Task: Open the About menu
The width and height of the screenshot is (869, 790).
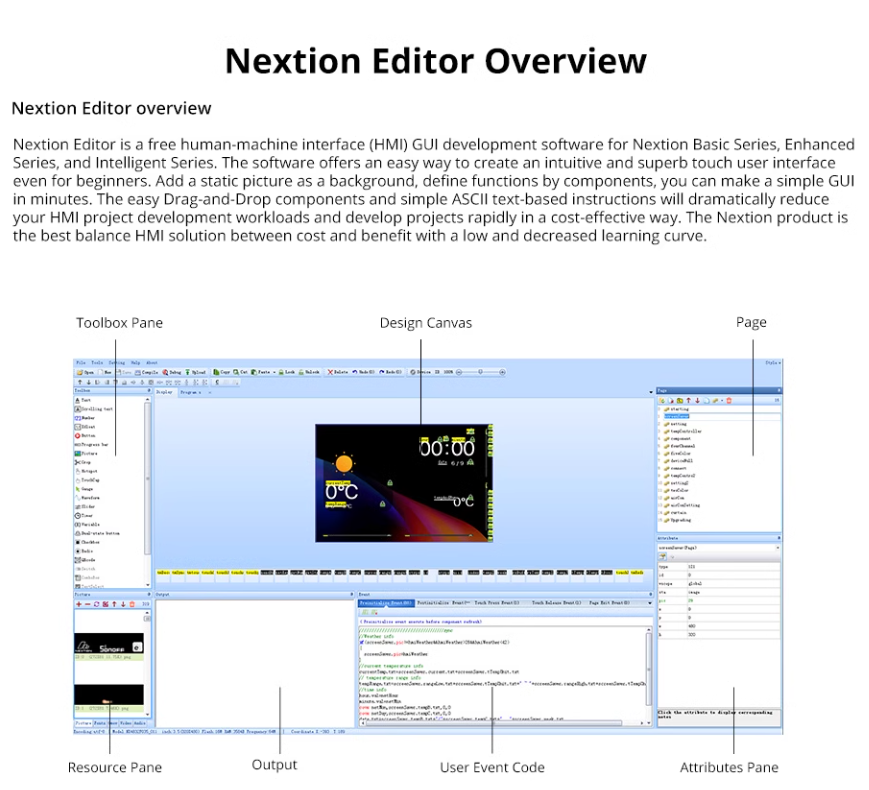Action: tap(152, 363)
